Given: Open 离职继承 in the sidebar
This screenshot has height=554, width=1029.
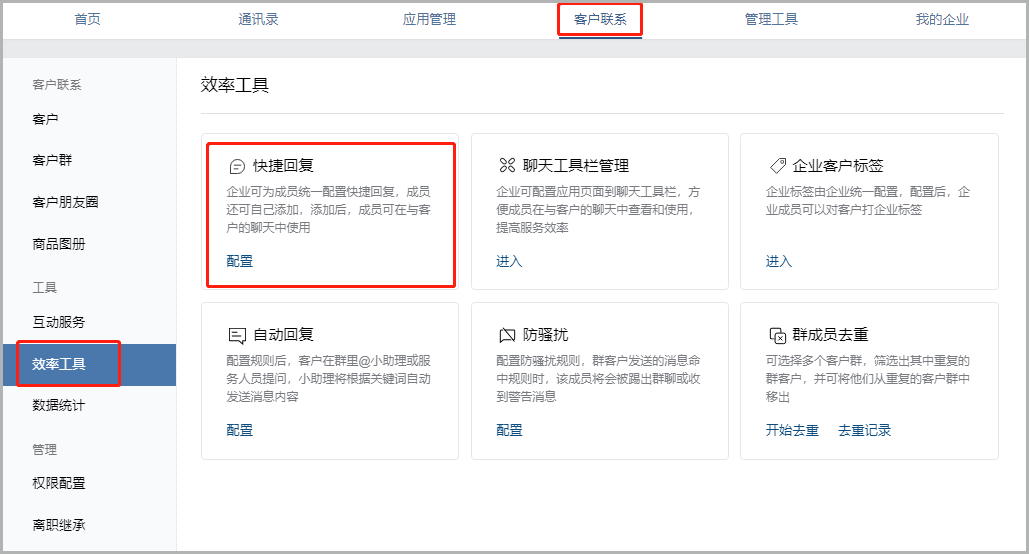Looking at the screenshot, I should coord(59,525).
